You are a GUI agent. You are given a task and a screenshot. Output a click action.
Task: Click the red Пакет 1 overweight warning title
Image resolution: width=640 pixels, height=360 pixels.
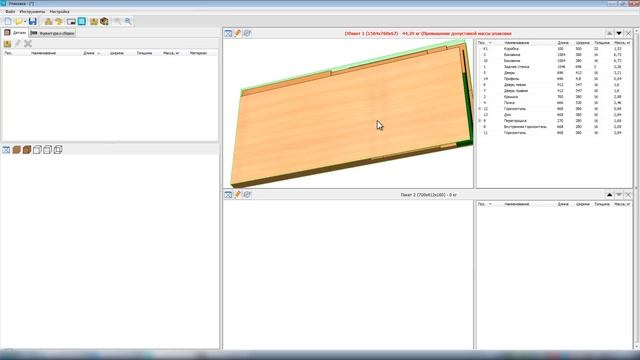pos(428,33)
